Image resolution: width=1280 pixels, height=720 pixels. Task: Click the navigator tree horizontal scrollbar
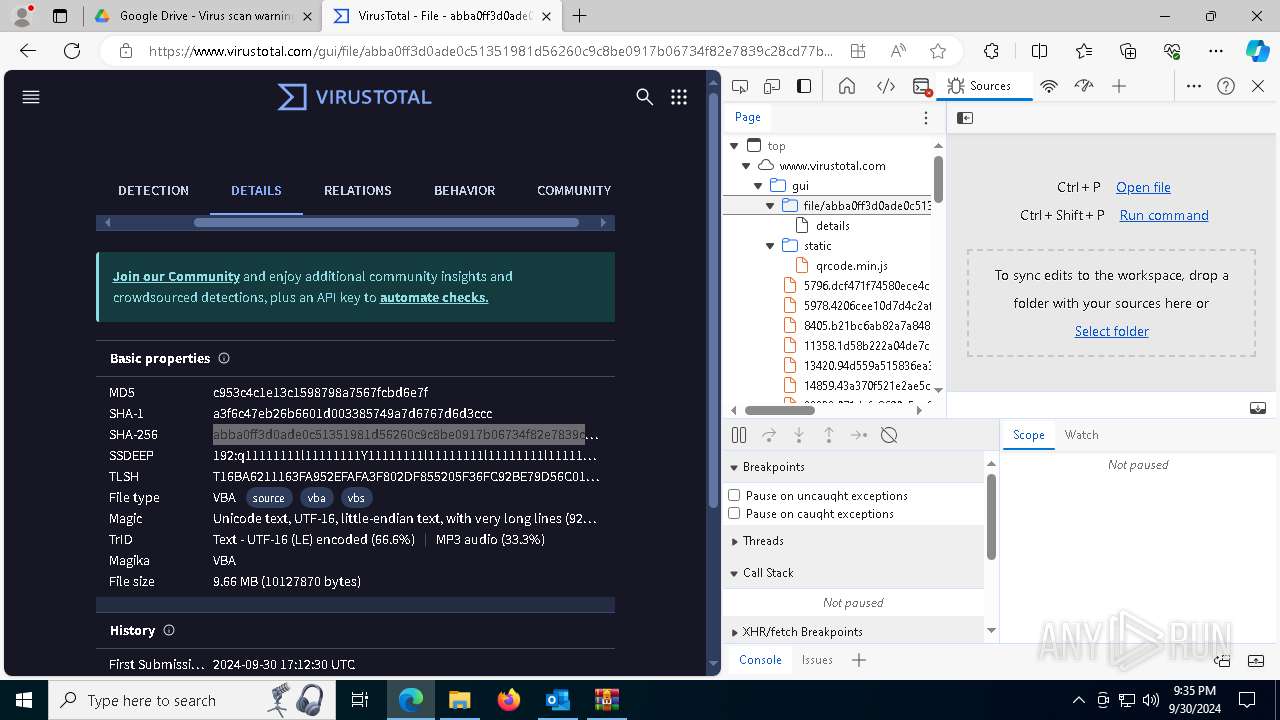pyautogui.click(x=779, y=410)
